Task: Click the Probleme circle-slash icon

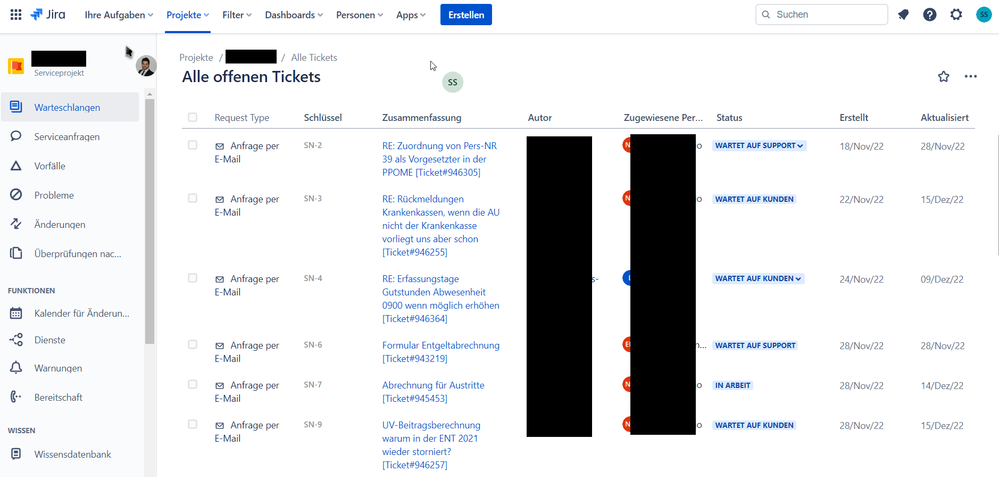Action: pos(16,195)
